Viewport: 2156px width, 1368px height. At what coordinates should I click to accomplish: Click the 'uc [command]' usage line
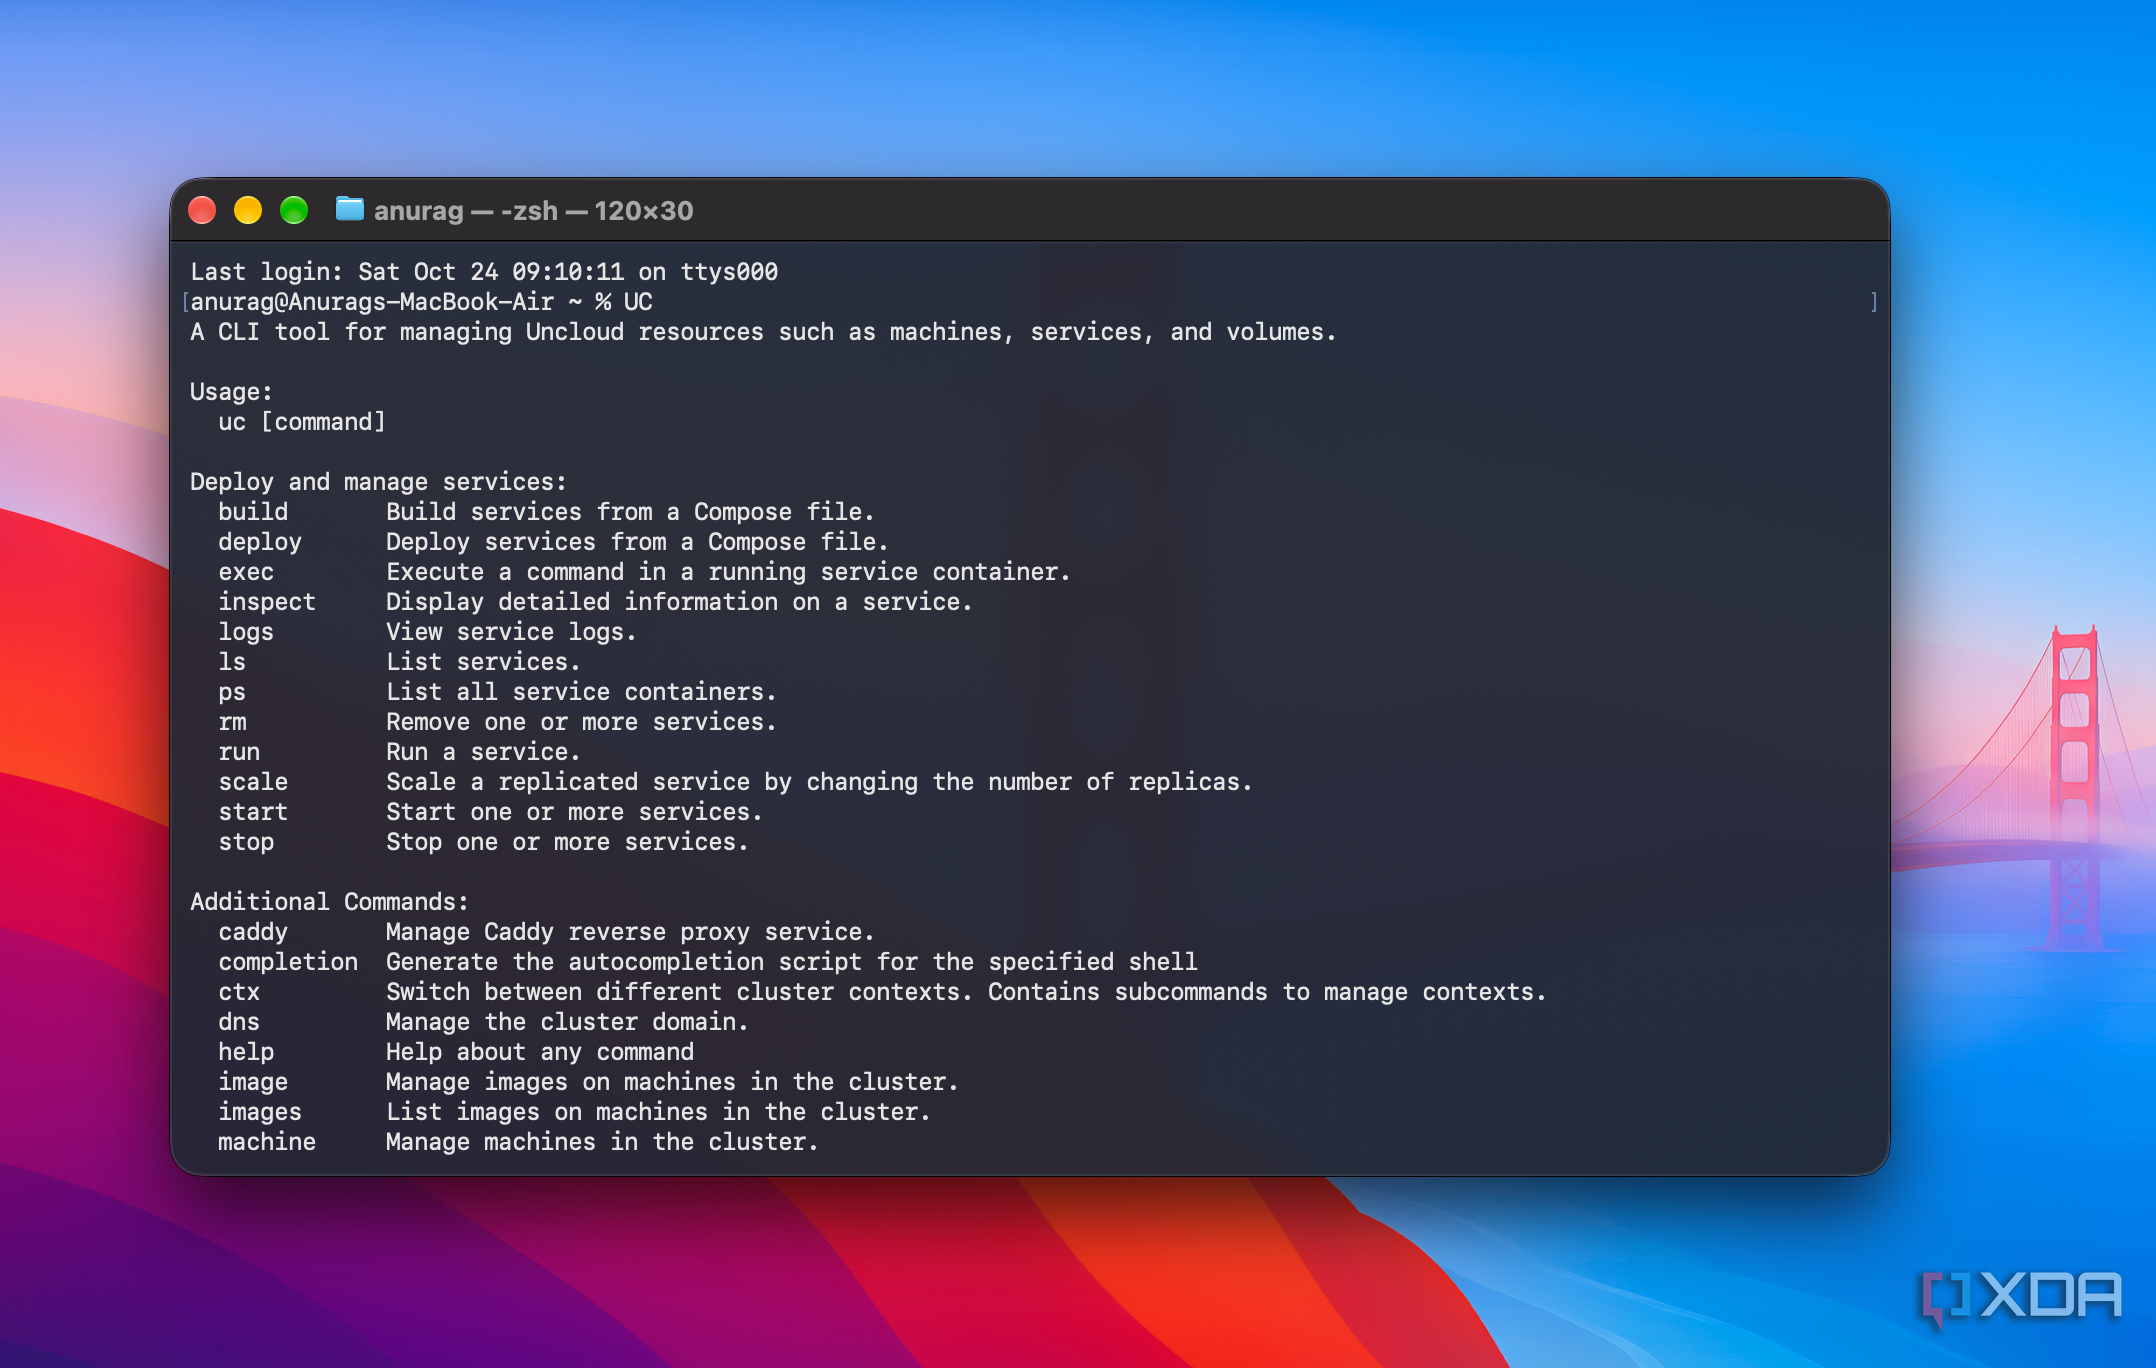(x=302, y=422)
